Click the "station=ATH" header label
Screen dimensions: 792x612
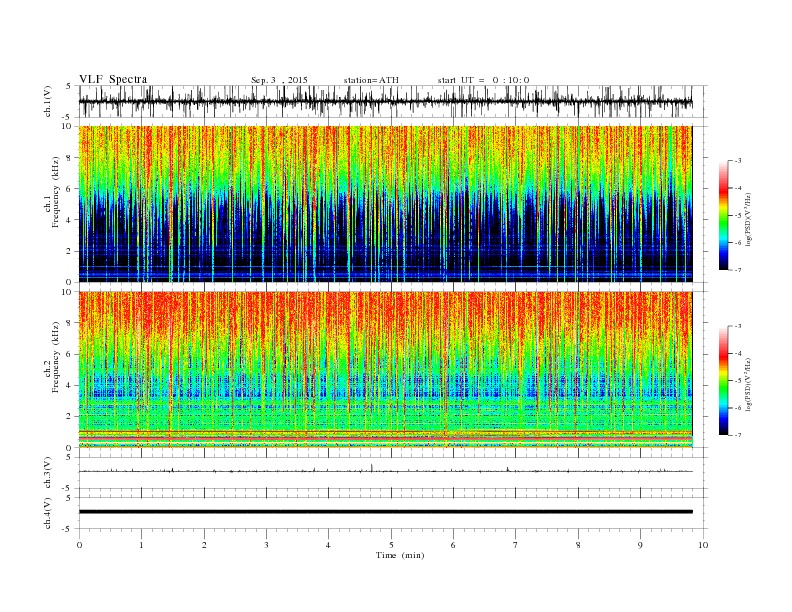(371, 80)
